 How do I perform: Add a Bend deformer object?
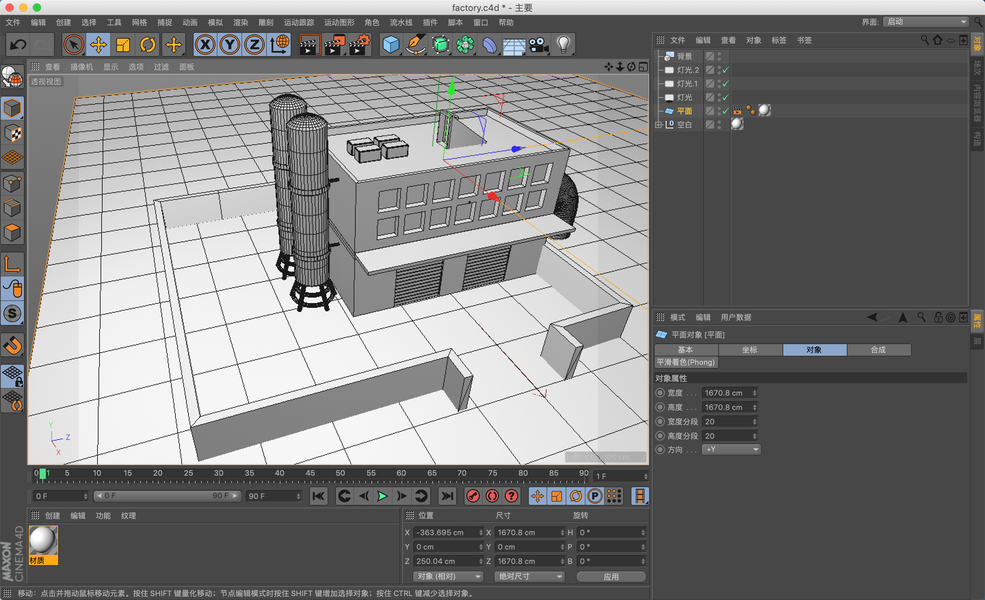coord(489,45)
